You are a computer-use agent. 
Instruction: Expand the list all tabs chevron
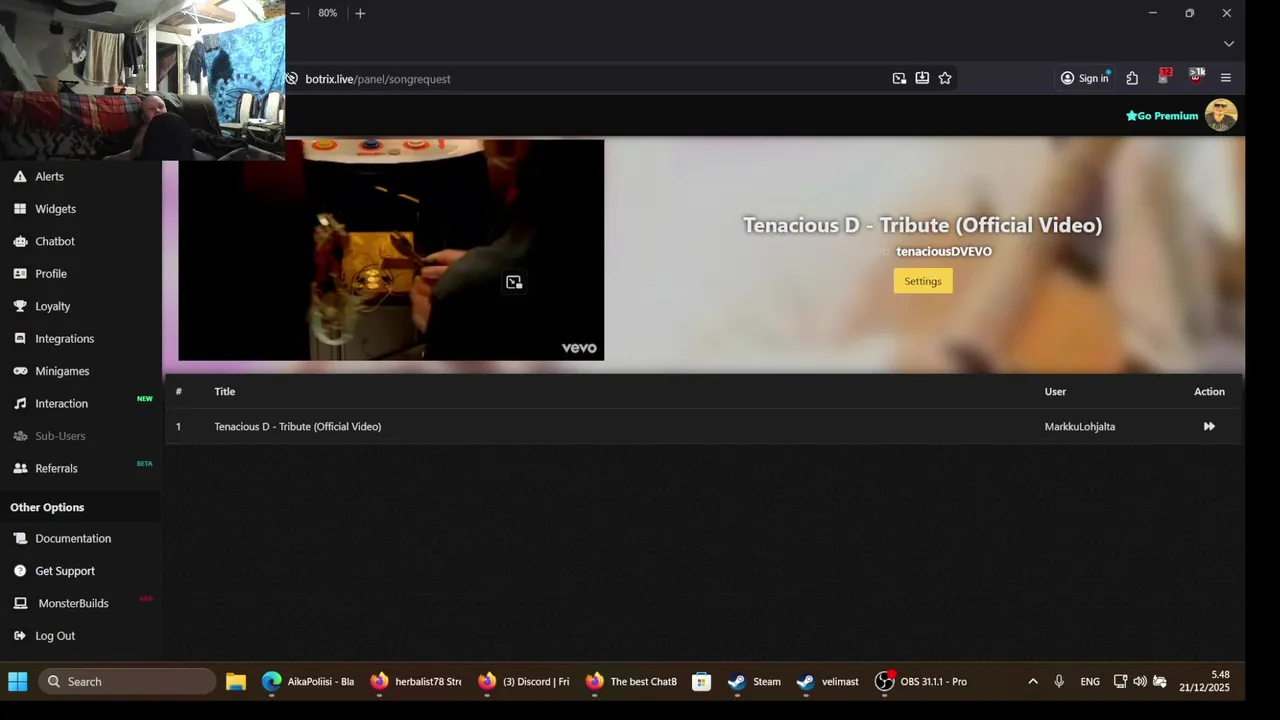pyautogui.click(x=1229, y=44)
